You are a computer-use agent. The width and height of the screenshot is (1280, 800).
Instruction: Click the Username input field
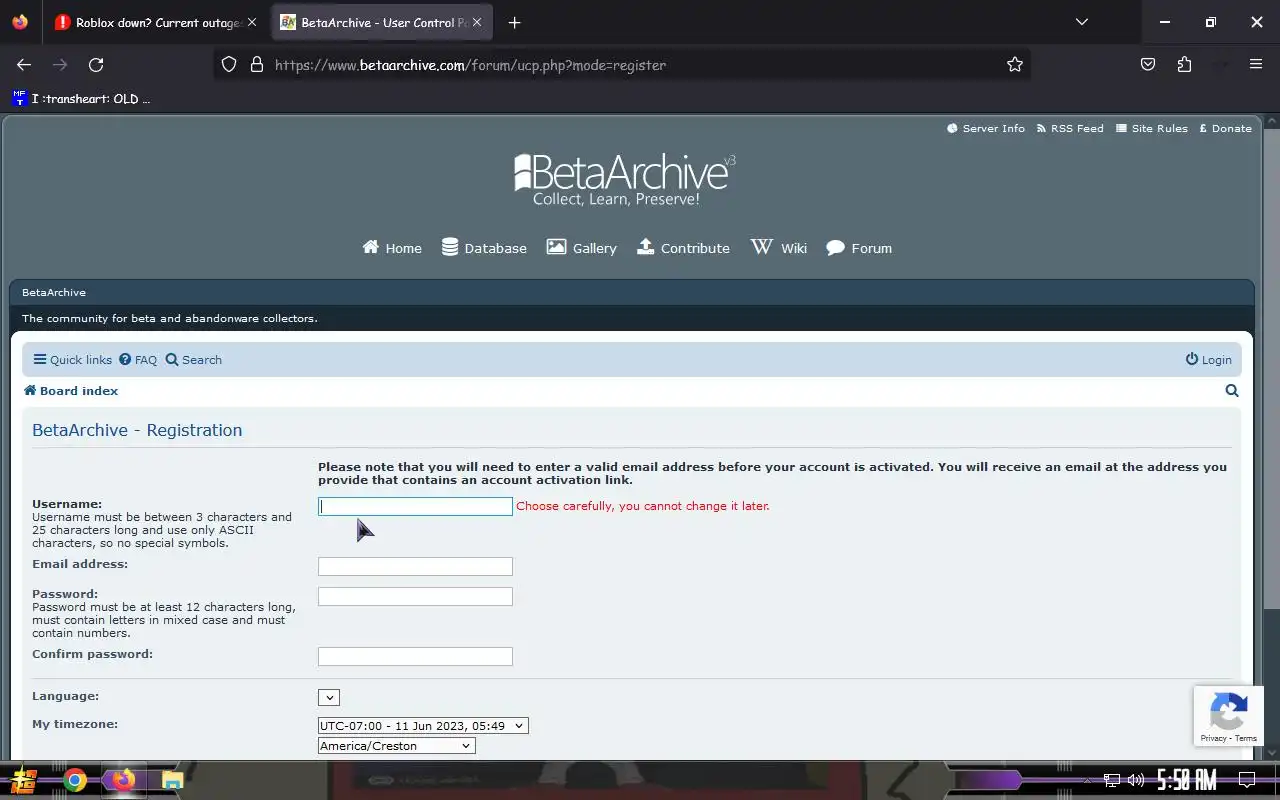coord(415,506)
